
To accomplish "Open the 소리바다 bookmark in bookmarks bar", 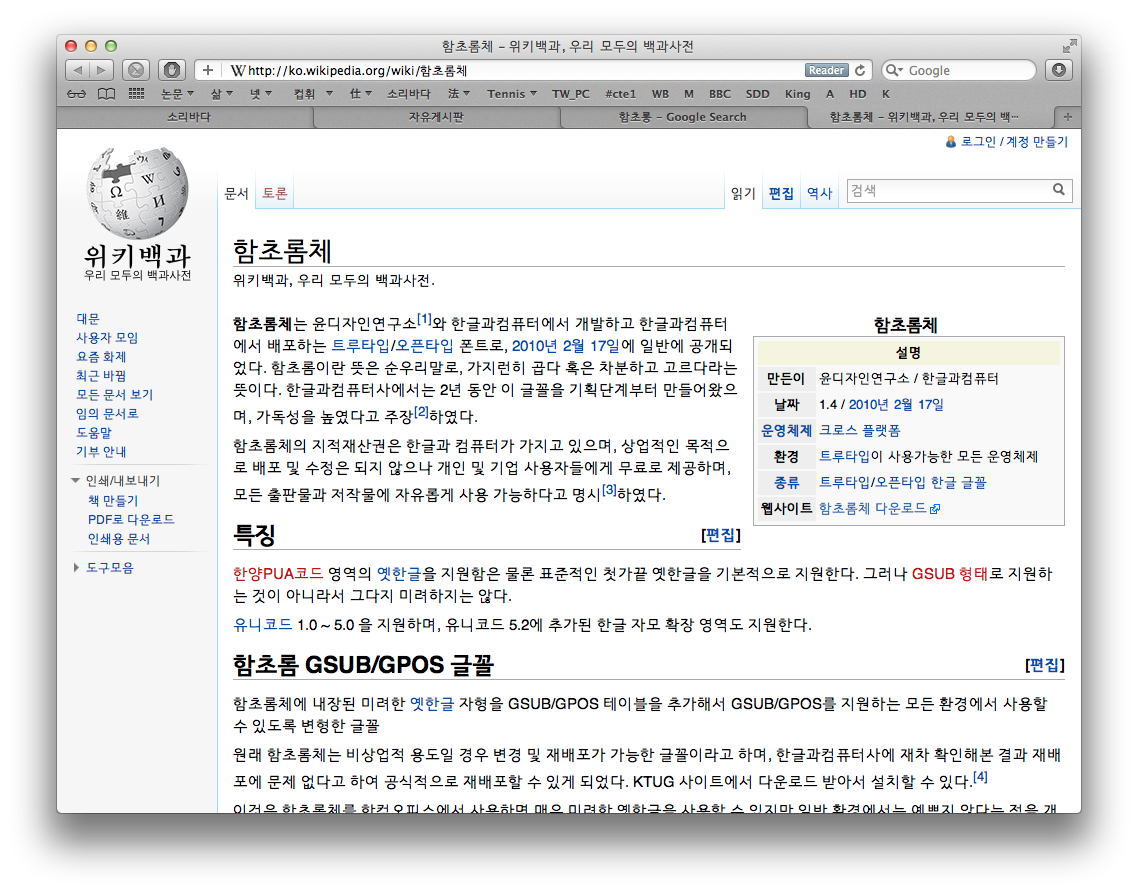I will pos(409,94).
